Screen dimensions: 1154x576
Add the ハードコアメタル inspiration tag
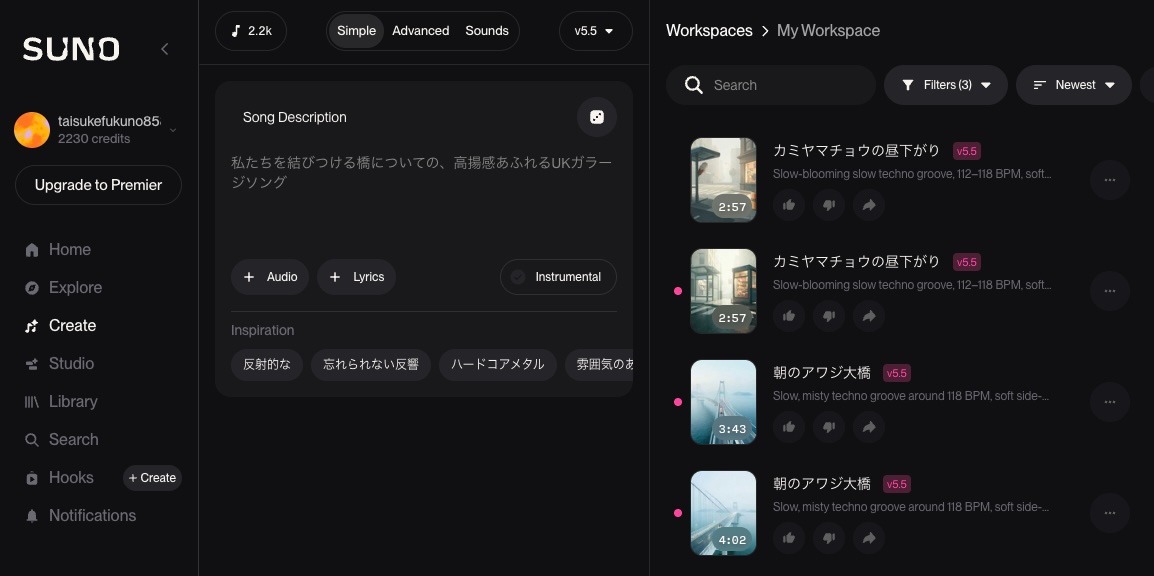click(497, 364)
